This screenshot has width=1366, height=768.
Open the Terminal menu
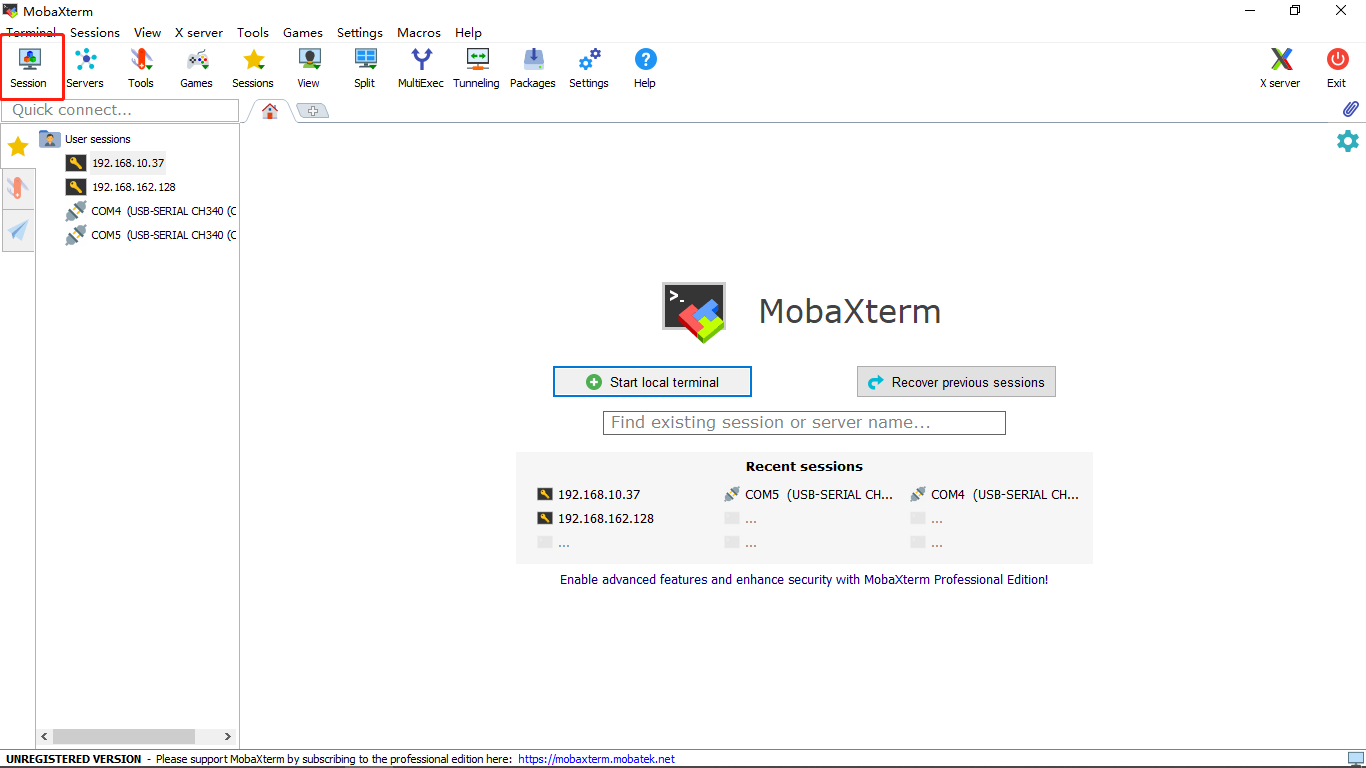pos(31,33)
